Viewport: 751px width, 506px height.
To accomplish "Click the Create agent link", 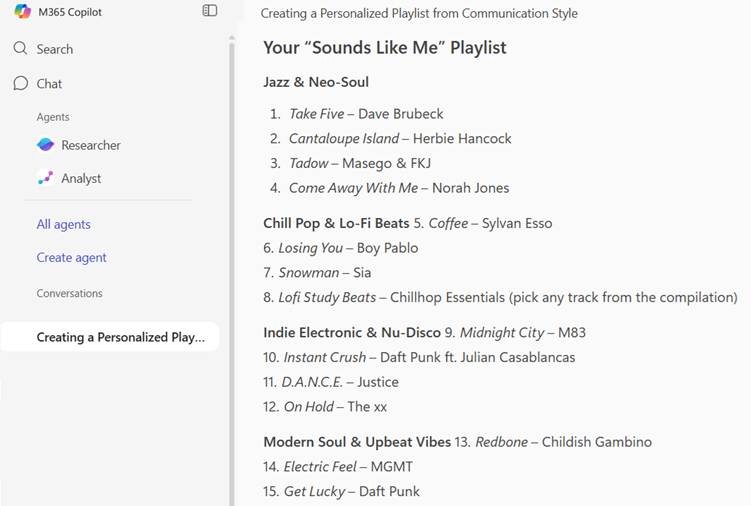I will click(72, 257).
